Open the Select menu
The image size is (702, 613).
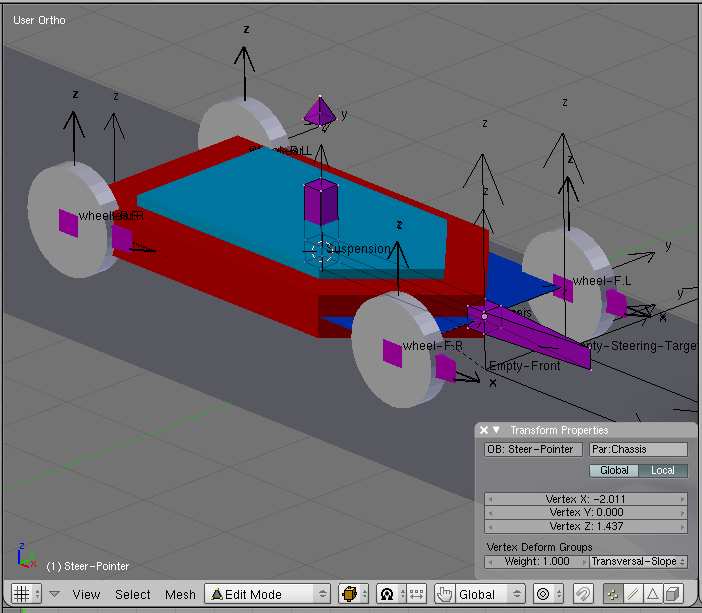click(x=133, y=594)
